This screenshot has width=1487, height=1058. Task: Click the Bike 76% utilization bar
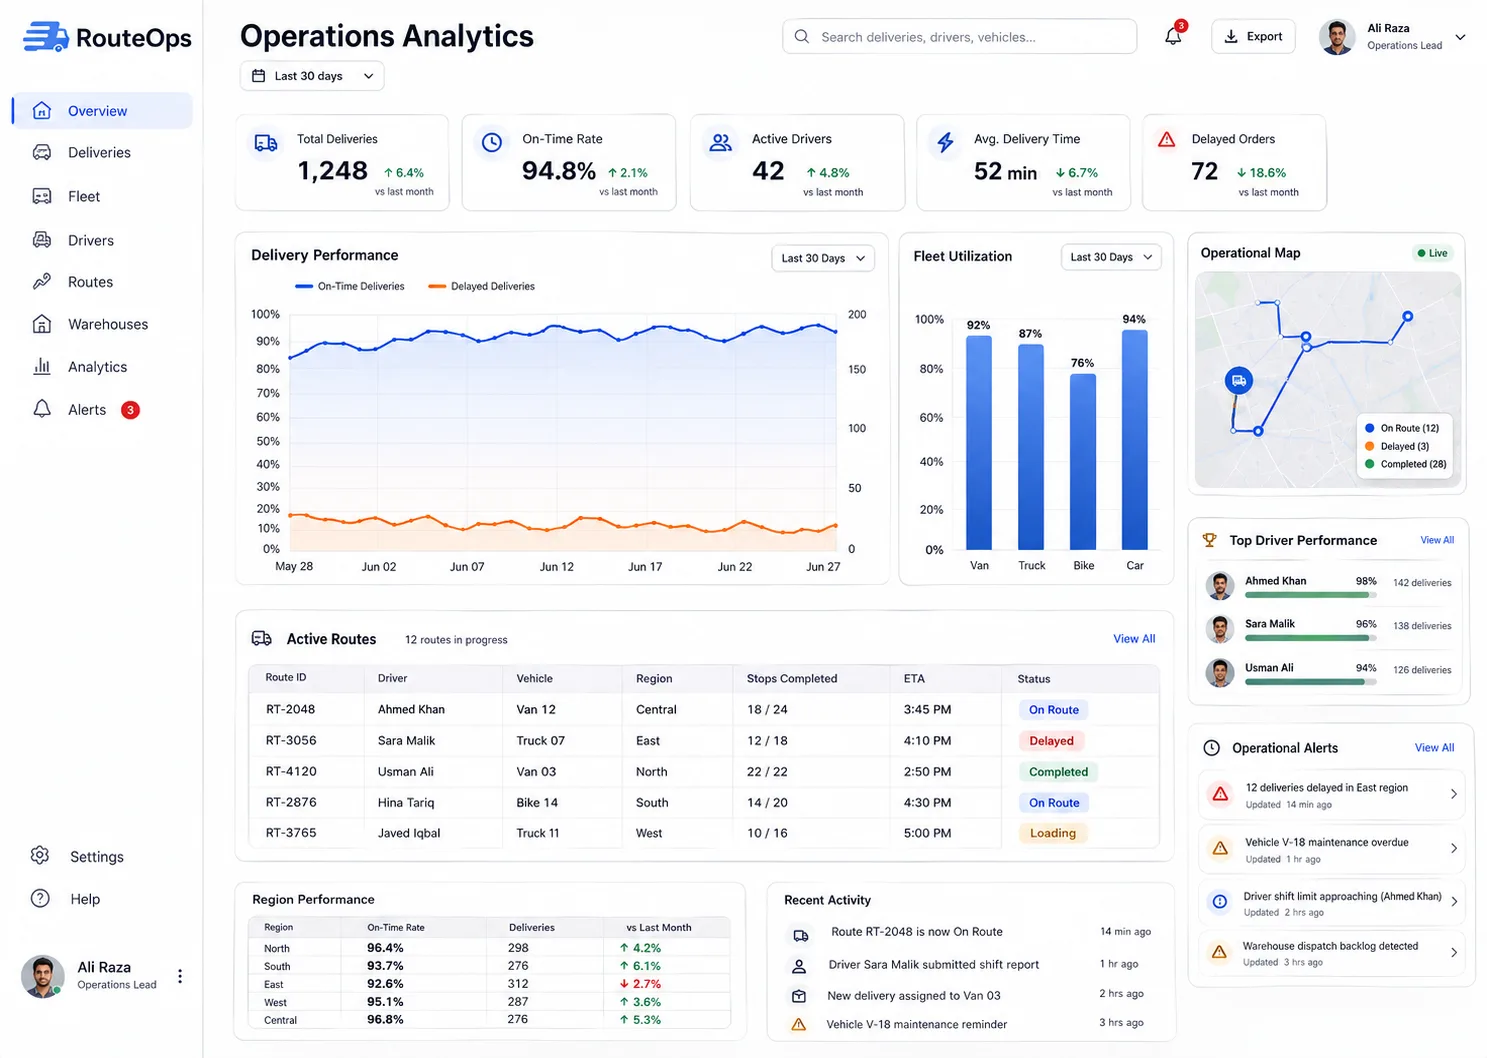[1083, 462]
